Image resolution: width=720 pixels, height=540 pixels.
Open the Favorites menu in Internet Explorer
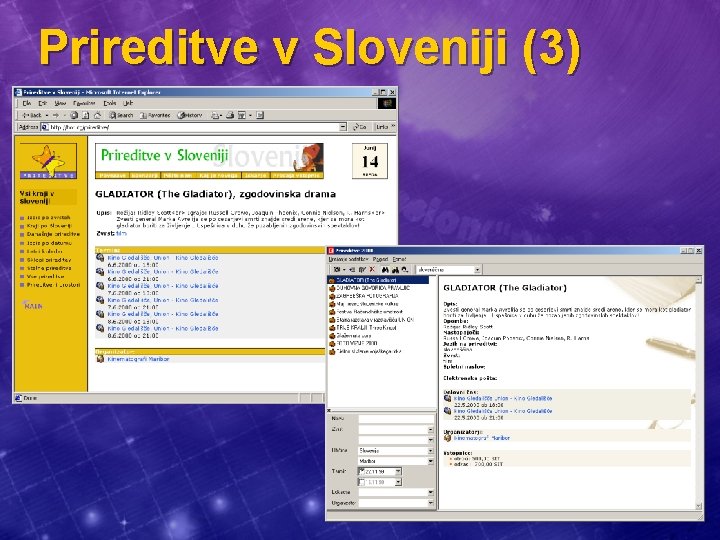click(x=84, y=103)
